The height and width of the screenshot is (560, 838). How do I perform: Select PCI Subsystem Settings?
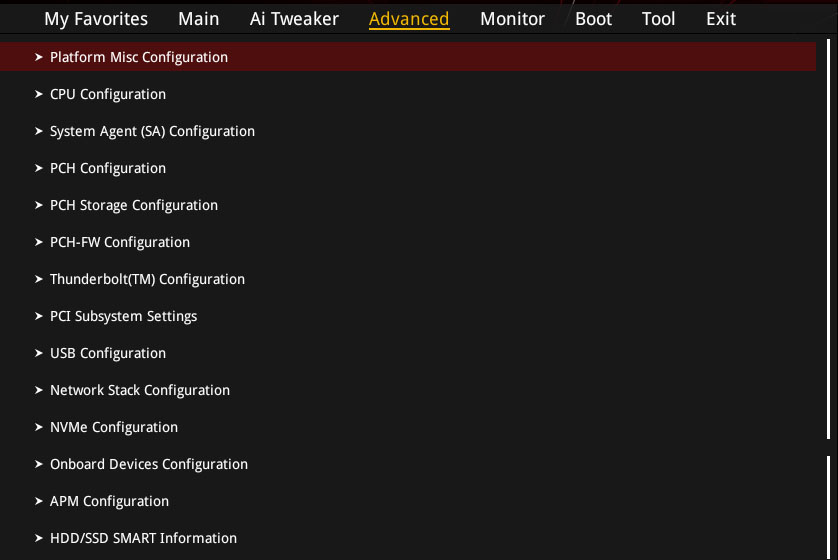point(123,316)
